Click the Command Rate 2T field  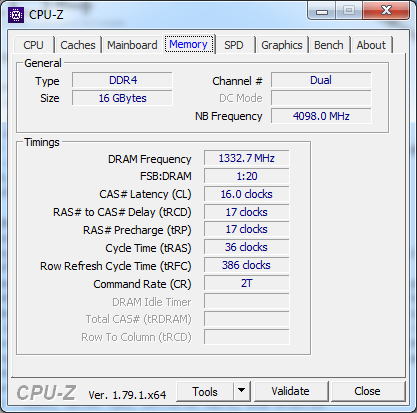point(247,283)
